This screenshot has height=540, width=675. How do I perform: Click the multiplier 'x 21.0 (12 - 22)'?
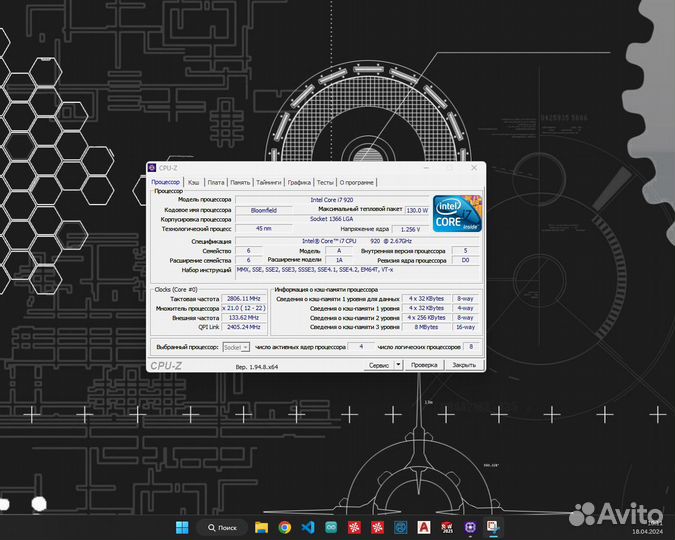pyautogui.click(x=244, y=308)
